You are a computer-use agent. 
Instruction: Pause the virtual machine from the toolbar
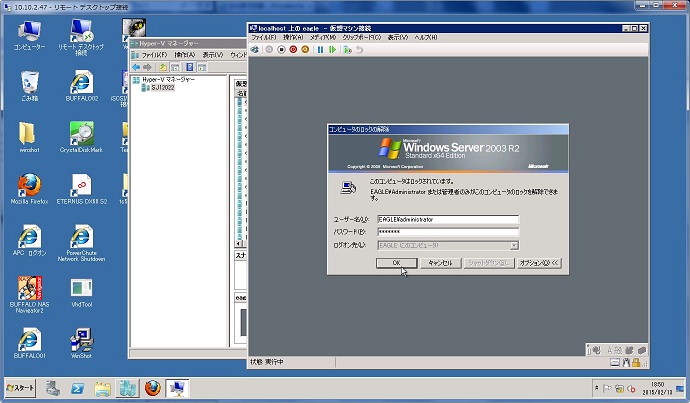[x=320, y=49]
